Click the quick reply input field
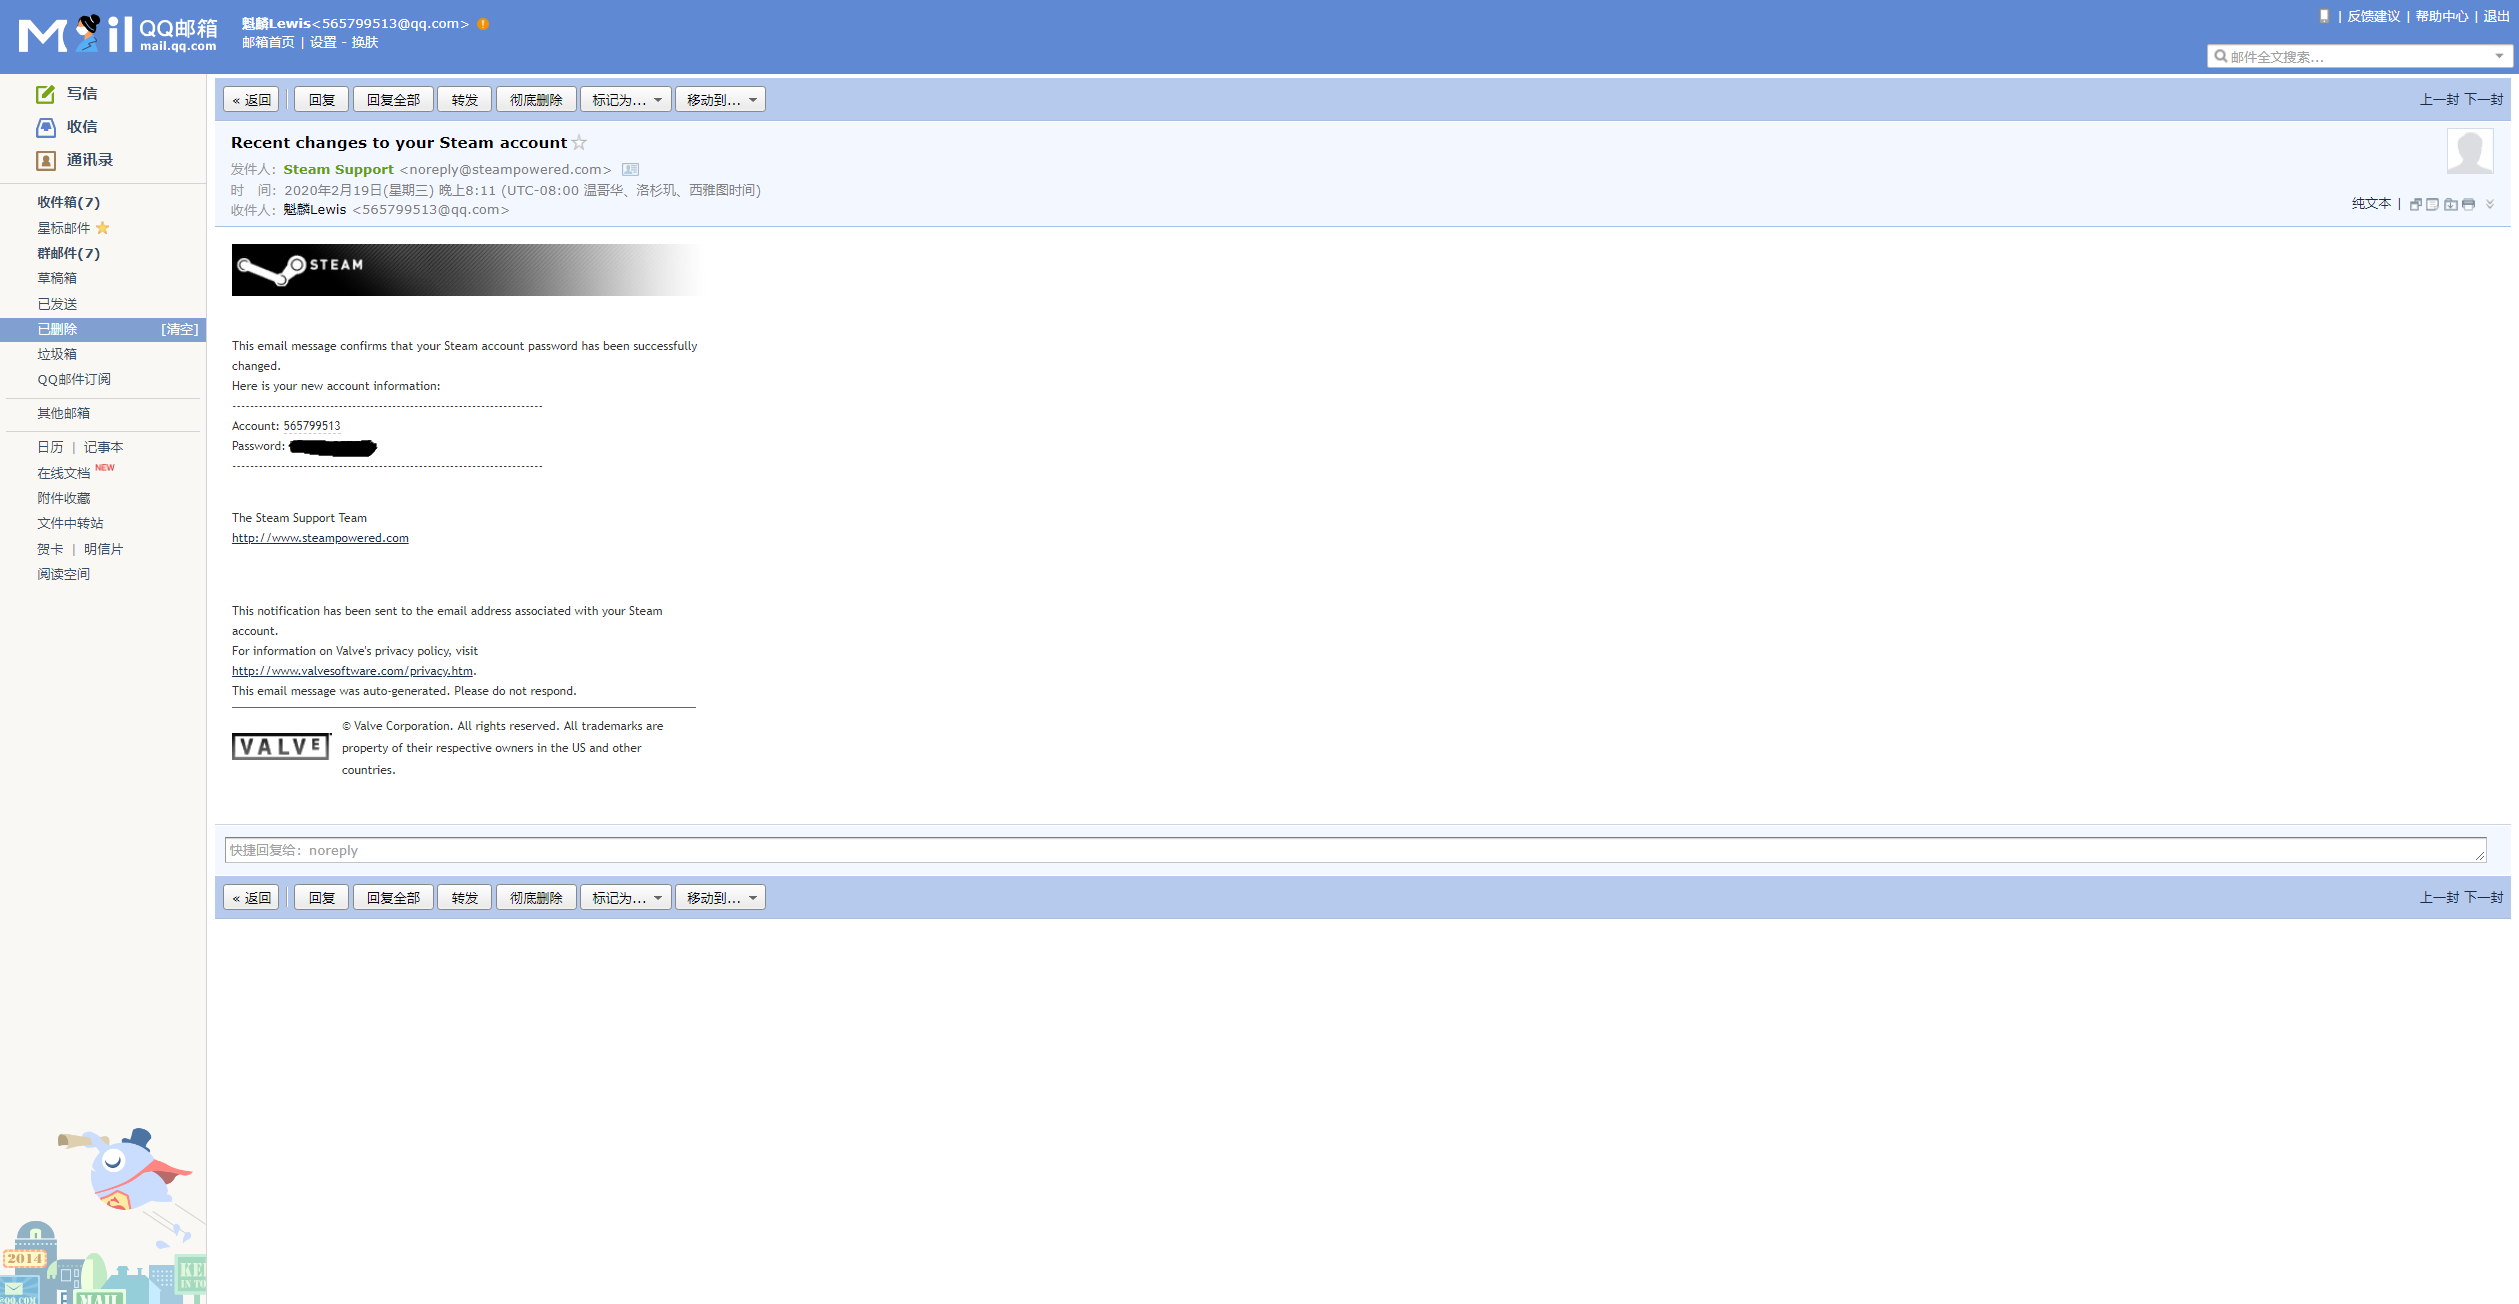This screenshot has height=1304, width=2519. 1355,850
